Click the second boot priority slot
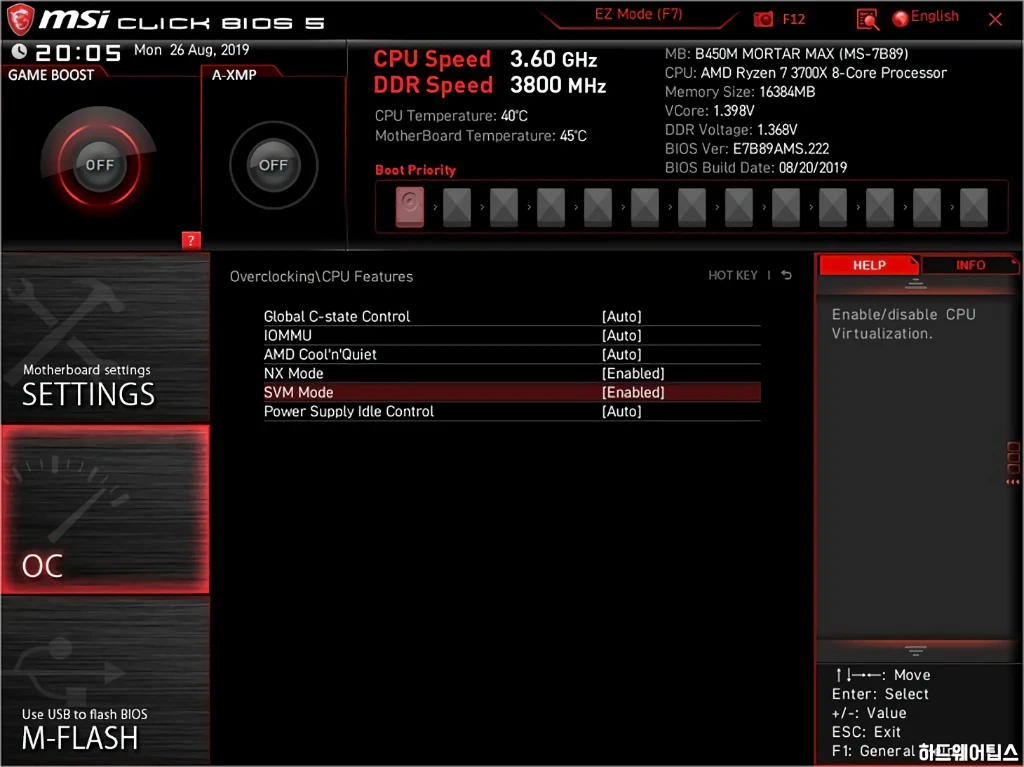The width and height of the screenshot is (1024, 767). tap(456, 207)
